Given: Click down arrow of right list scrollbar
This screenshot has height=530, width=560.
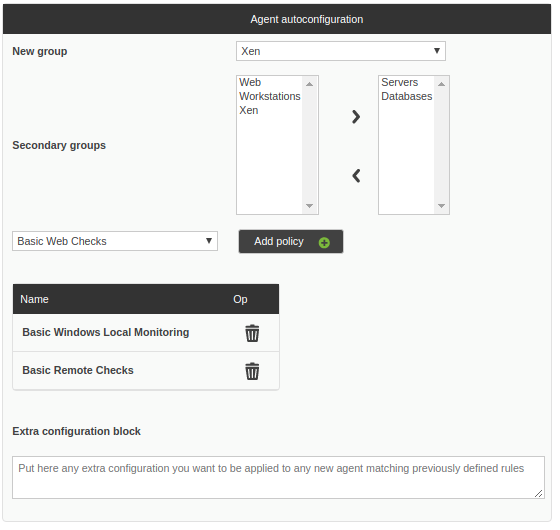Looking at the screenshot, I should click(441, 206).
